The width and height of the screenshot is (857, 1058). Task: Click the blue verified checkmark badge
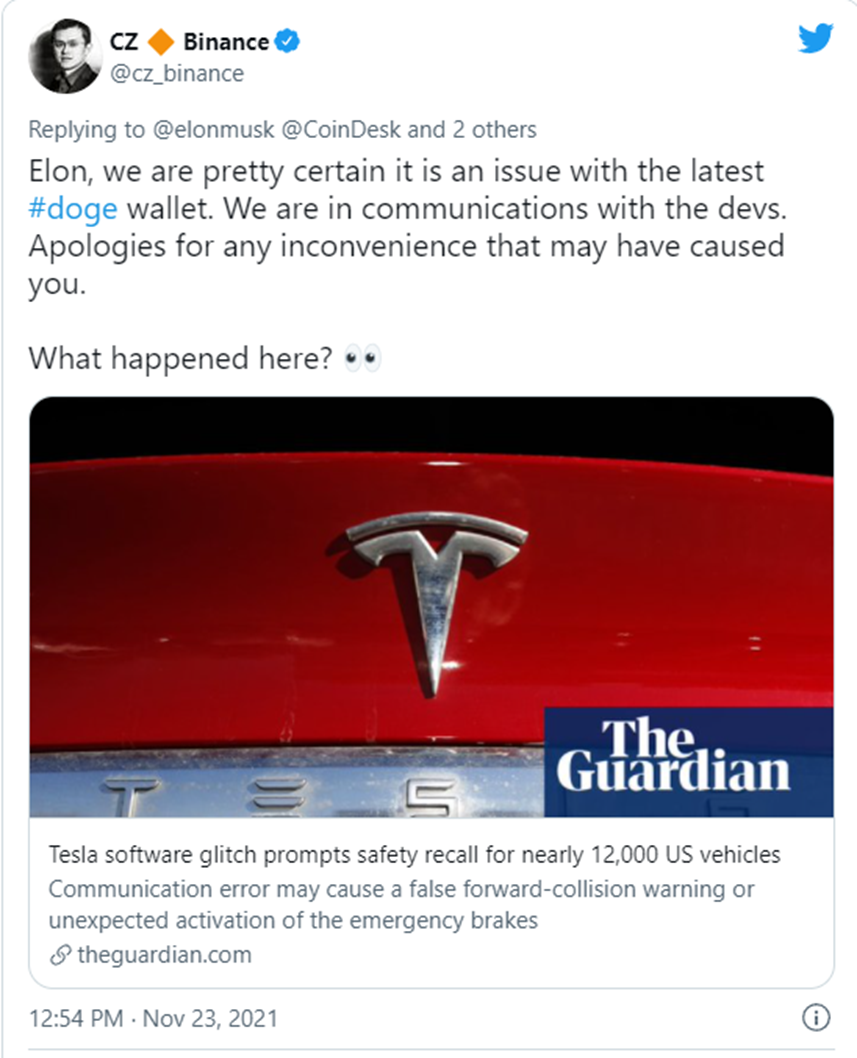click(289, 41)
